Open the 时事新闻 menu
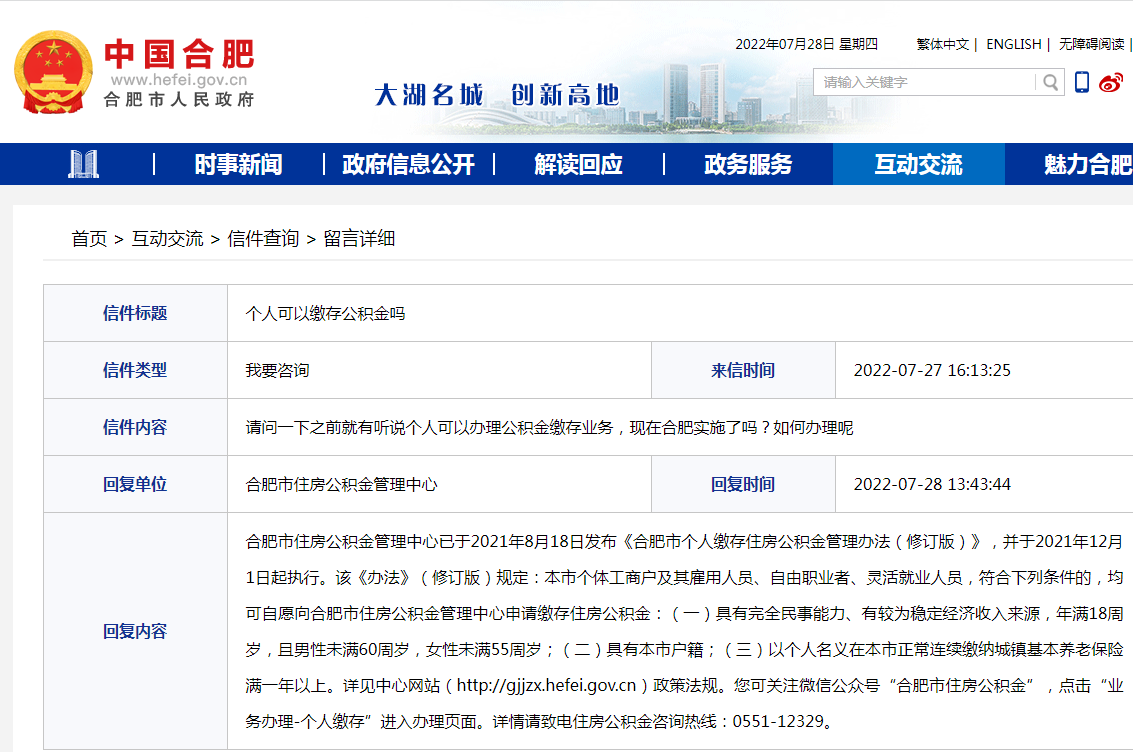Viewport: 1133px width, 752px height. coord(238,165)
